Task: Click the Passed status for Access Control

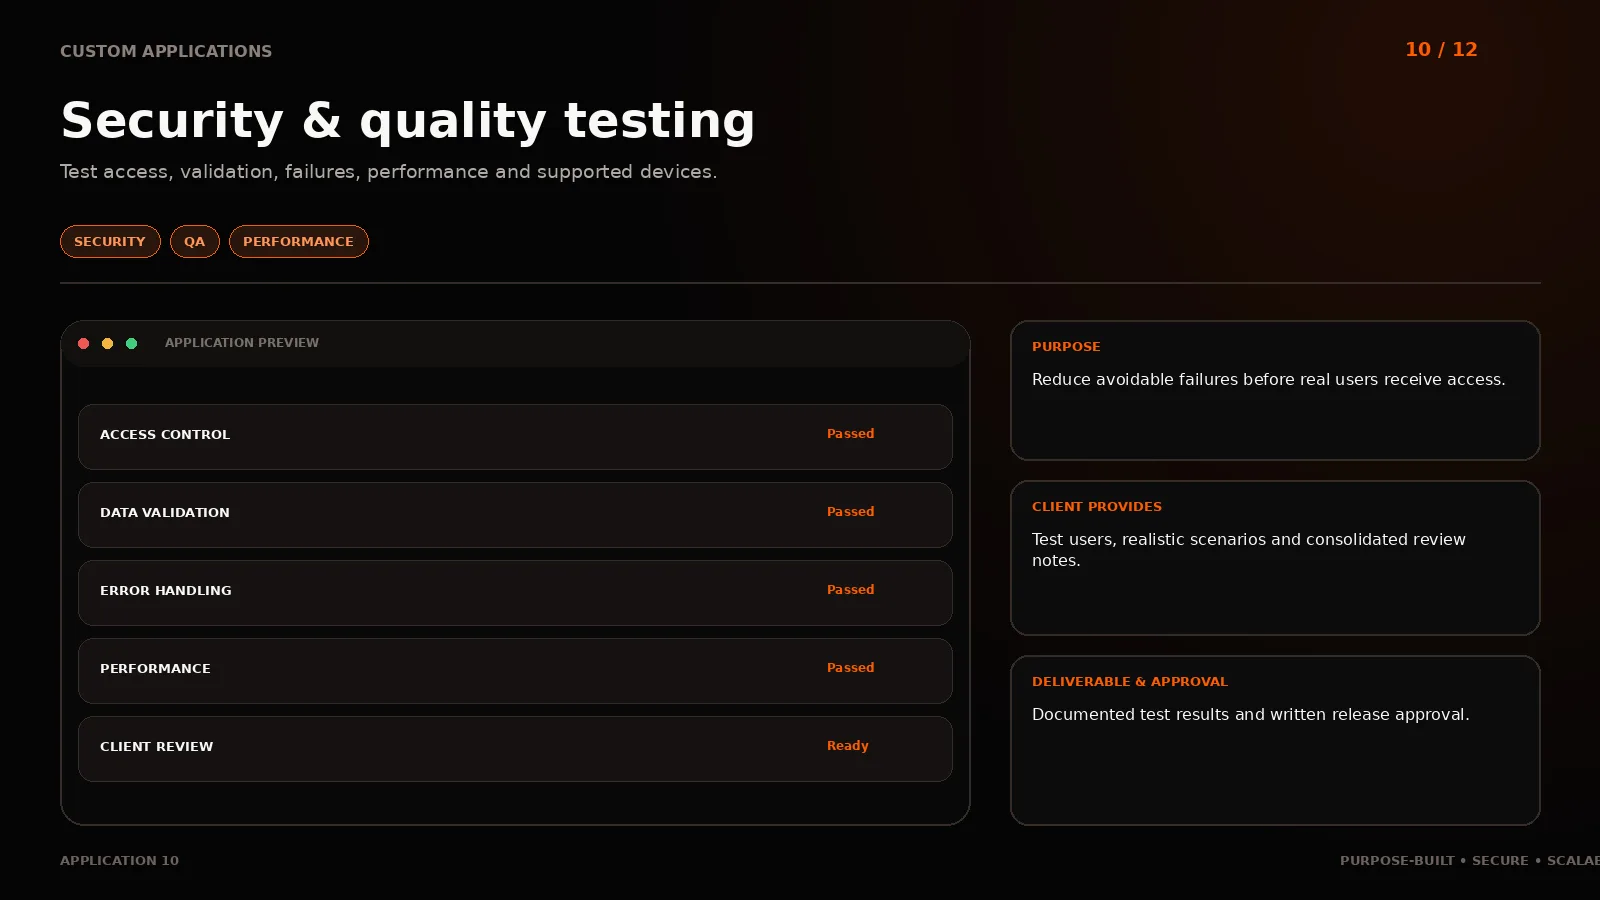Action: (851, 433)
